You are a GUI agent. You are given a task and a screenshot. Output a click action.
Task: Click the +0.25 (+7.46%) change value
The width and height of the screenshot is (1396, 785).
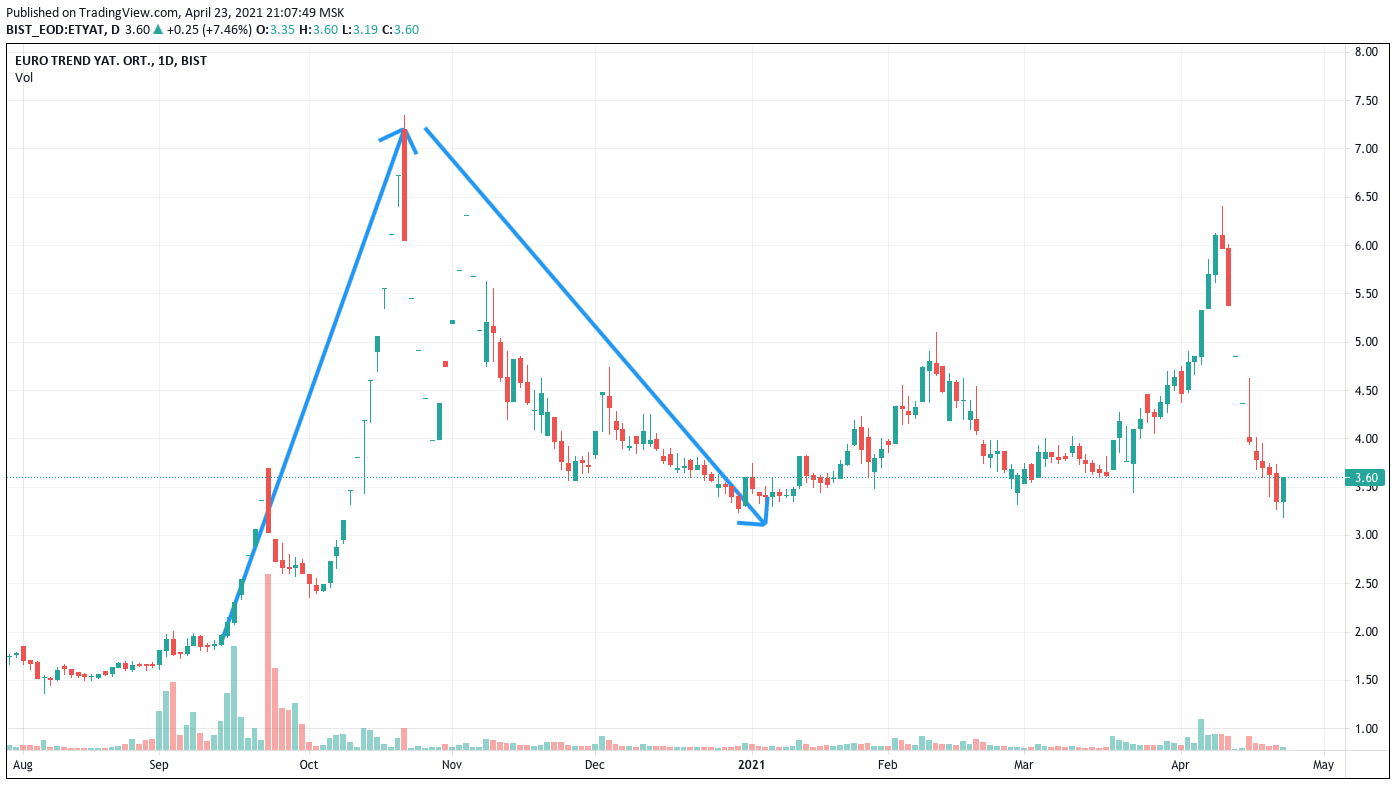(208, 29)
